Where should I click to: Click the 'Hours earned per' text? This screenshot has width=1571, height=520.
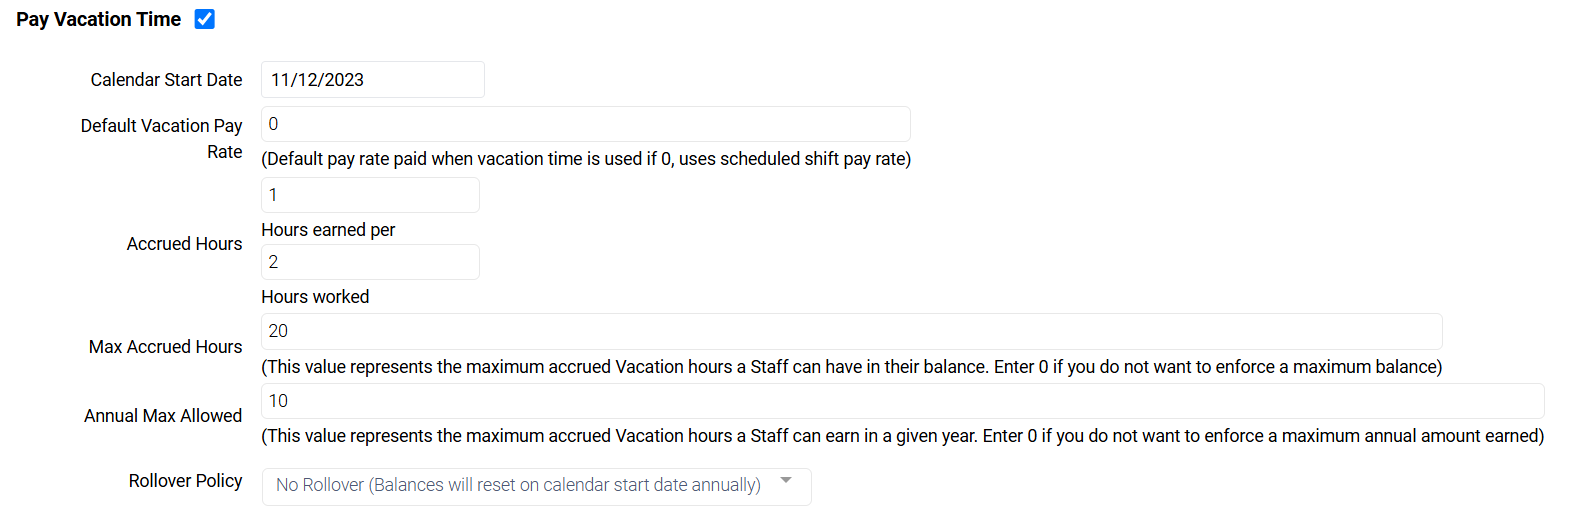[x=328, y=230]
